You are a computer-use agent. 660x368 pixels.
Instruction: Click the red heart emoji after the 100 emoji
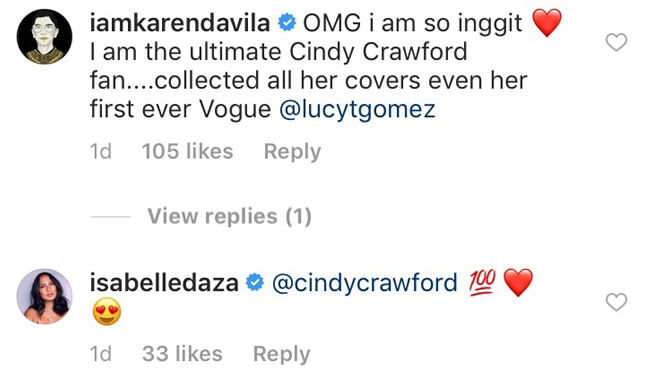click(518, 283)
